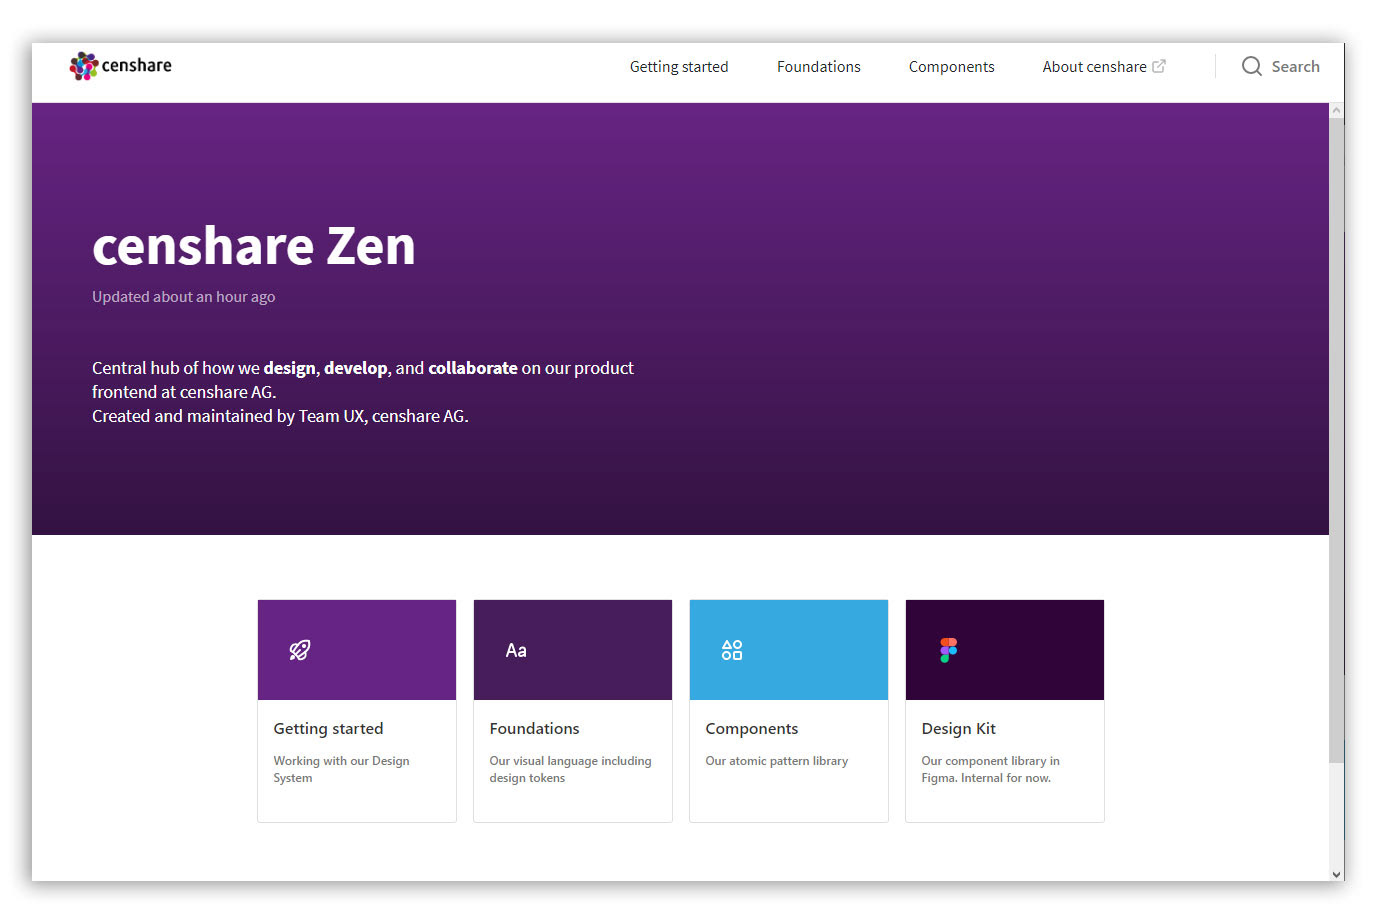This screenshot has width=1376, height=924.
Task: Open the Getting started card title
Action: point(329,729)
